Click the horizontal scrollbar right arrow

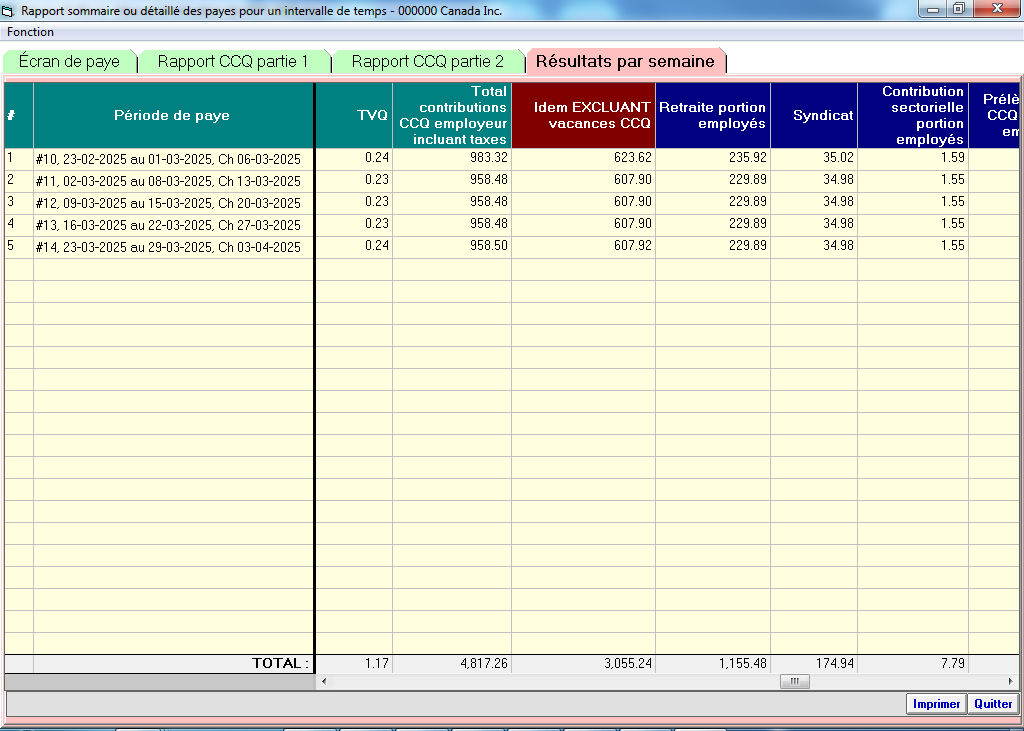pyautogui.click(x=1011, y=682)
